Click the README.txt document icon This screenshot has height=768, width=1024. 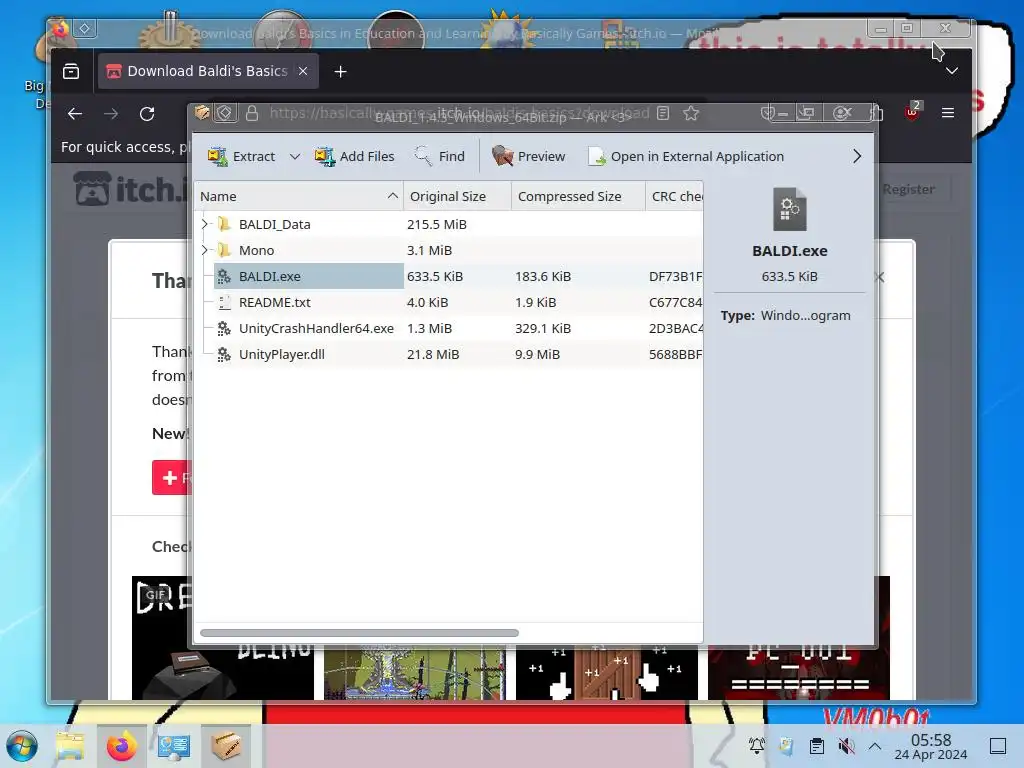coord(224,302)
